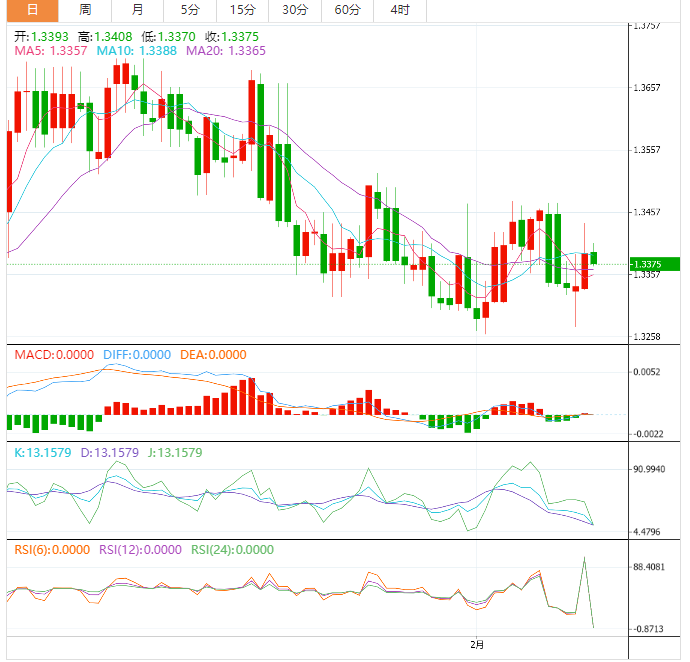This screenshot has width=690, height=662.
Task: Click the RSI(24):0.0000 label
Action: 232,550
